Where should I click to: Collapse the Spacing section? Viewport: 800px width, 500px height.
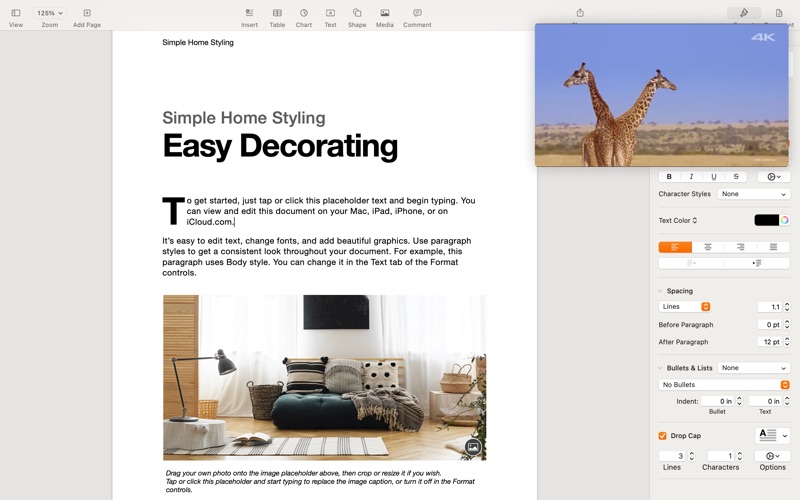click(x=661, y=291)
